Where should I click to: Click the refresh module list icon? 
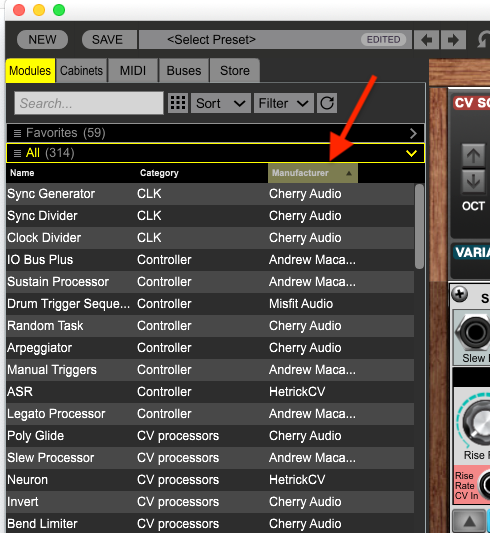327,103
